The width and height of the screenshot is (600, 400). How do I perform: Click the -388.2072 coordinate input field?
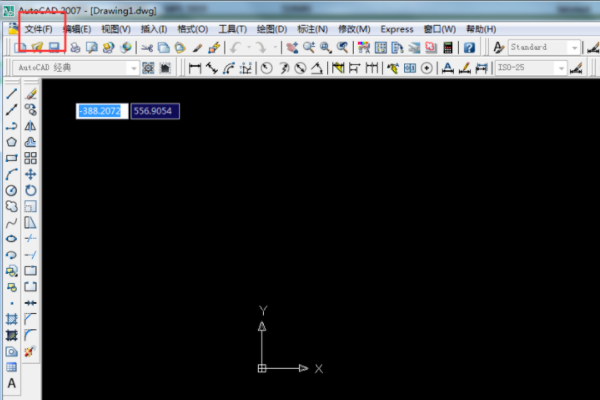pos(102,111)
